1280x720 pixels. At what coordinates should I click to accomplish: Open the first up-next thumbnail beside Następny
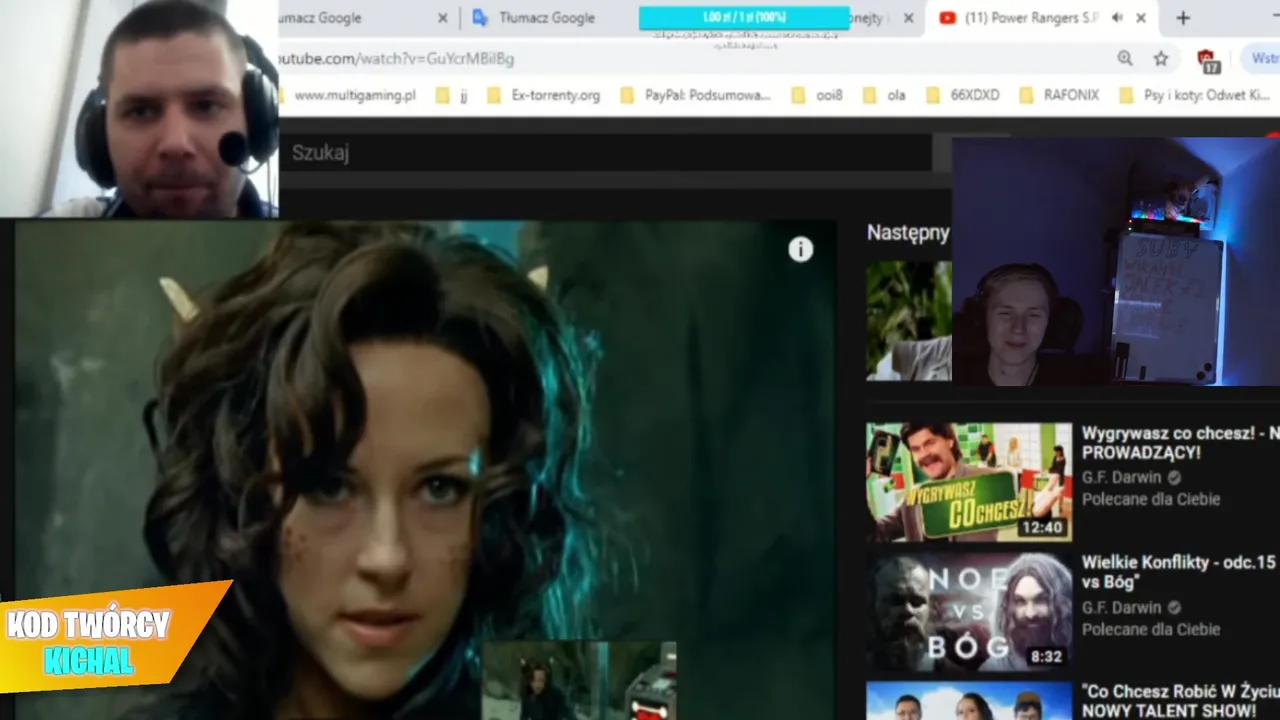tap(909, 321)
